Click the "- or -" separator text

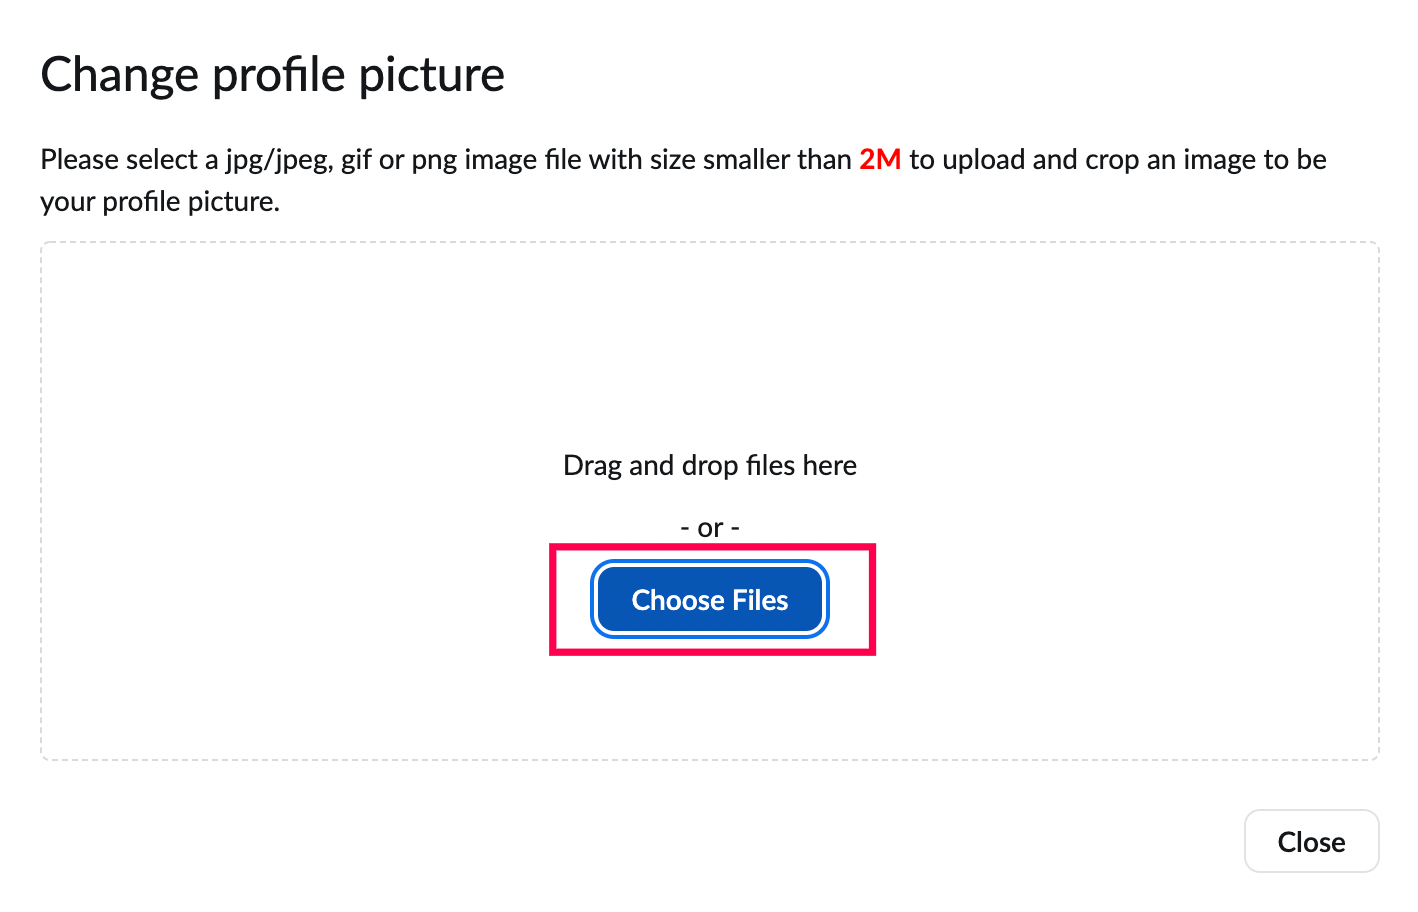pyautogui.click(x=710, y=528)
